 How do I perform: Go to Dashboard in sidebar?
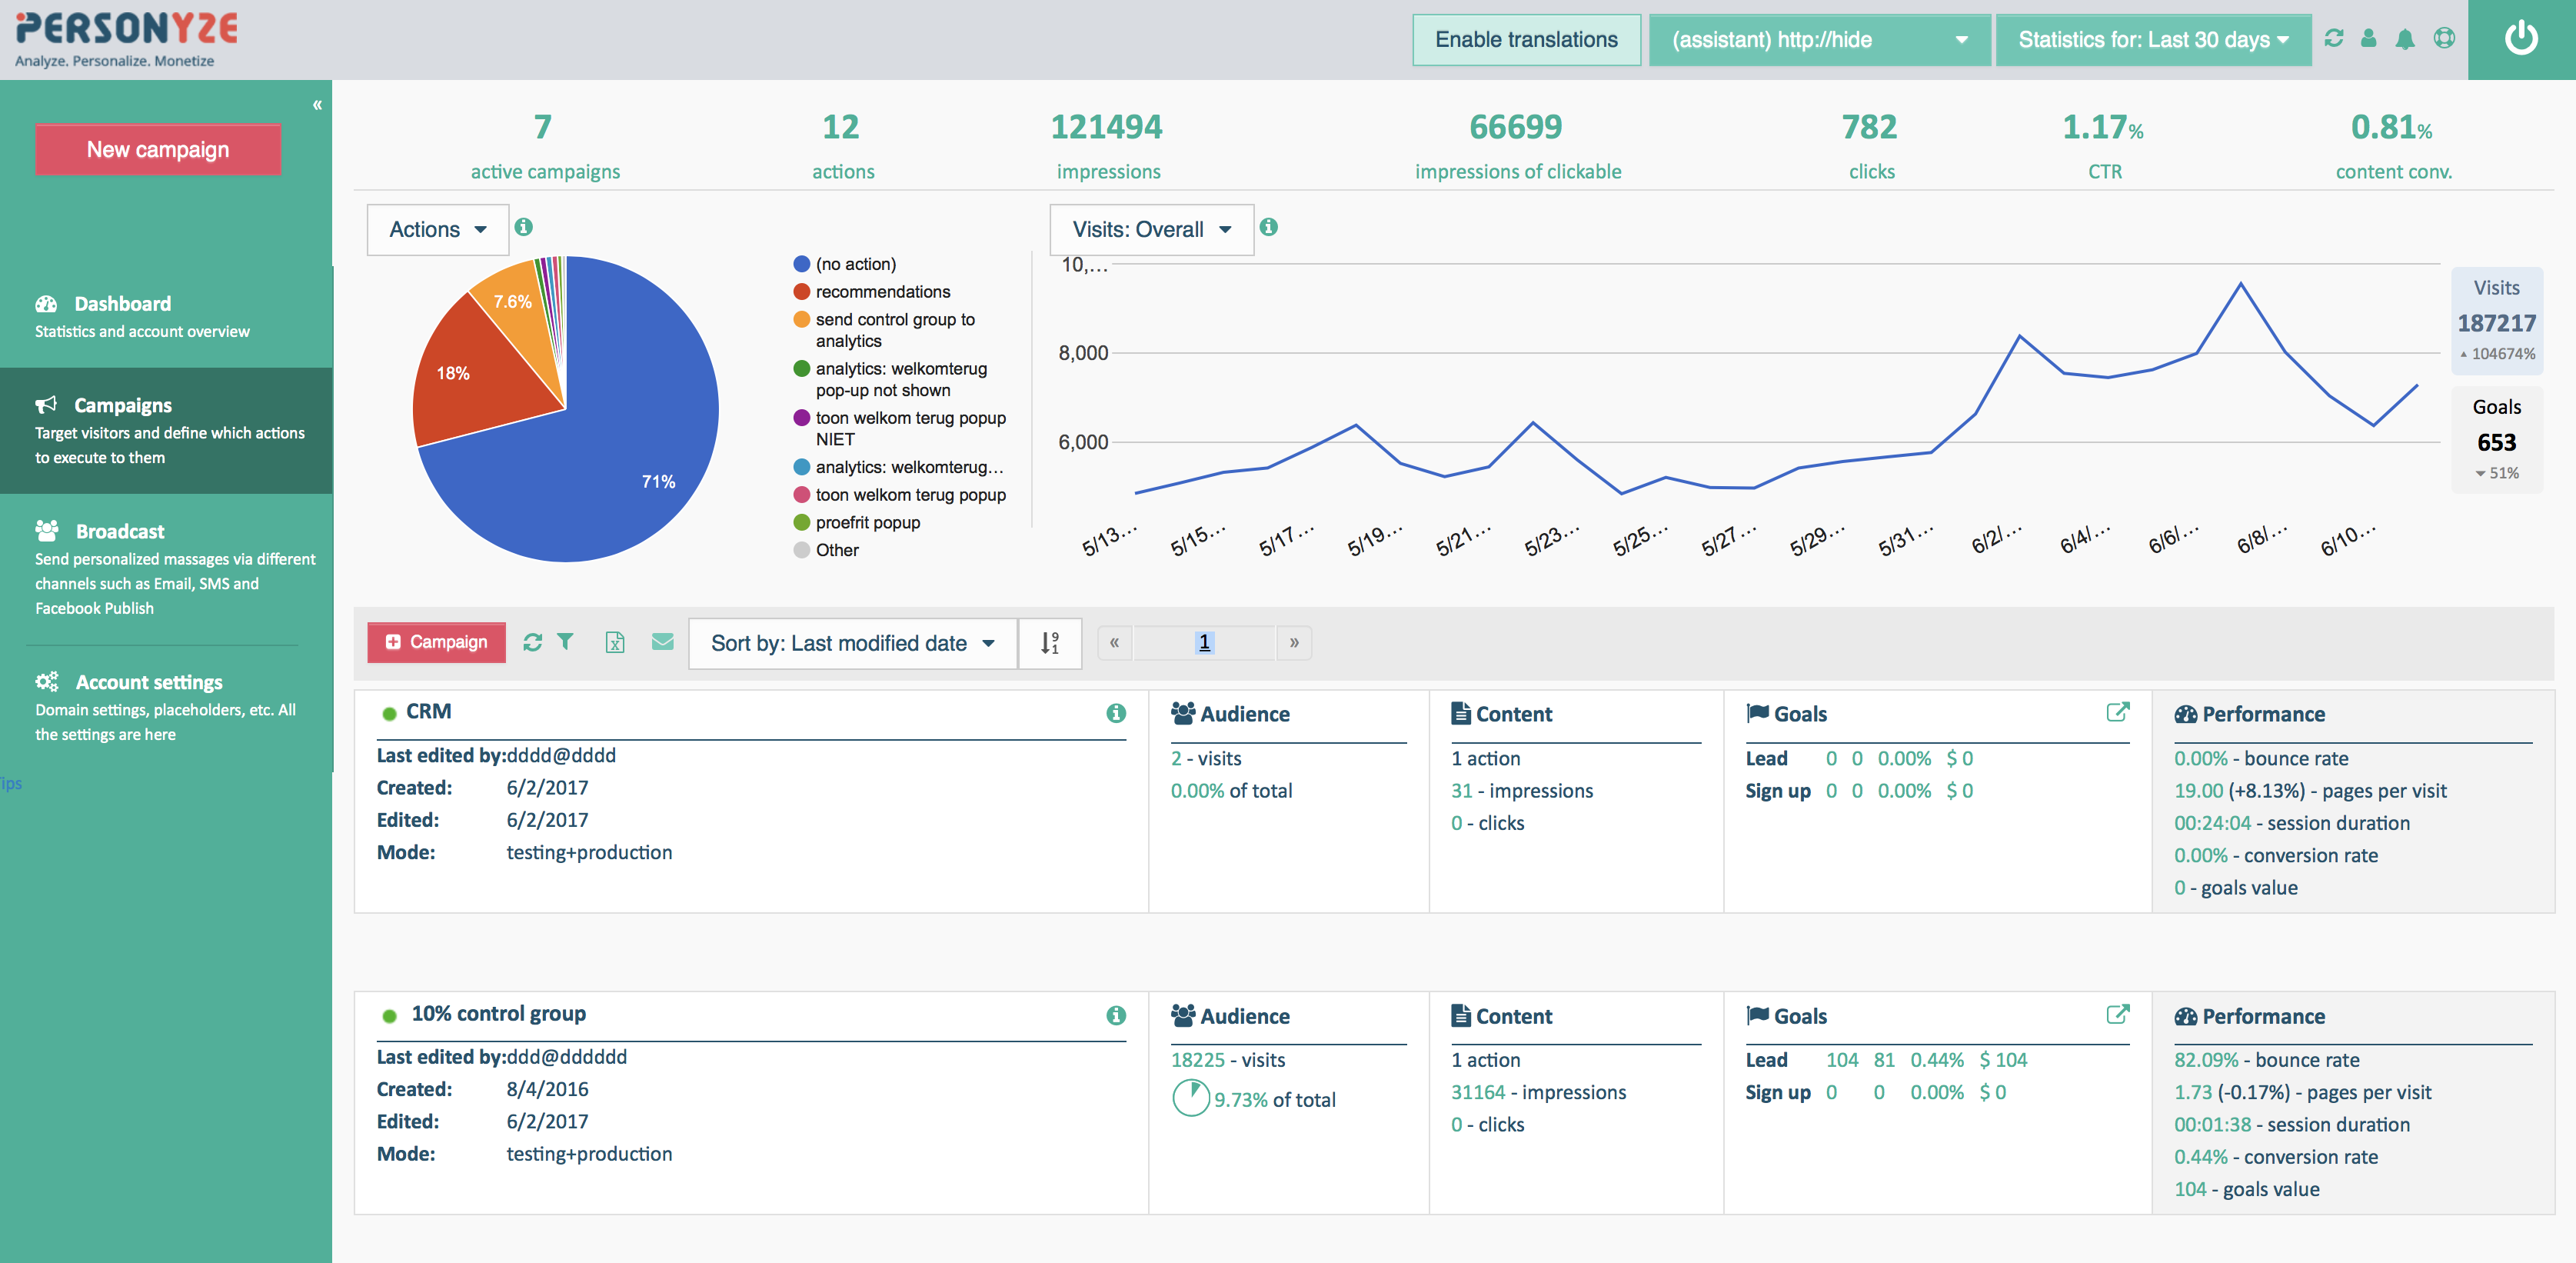coord(122,304)
